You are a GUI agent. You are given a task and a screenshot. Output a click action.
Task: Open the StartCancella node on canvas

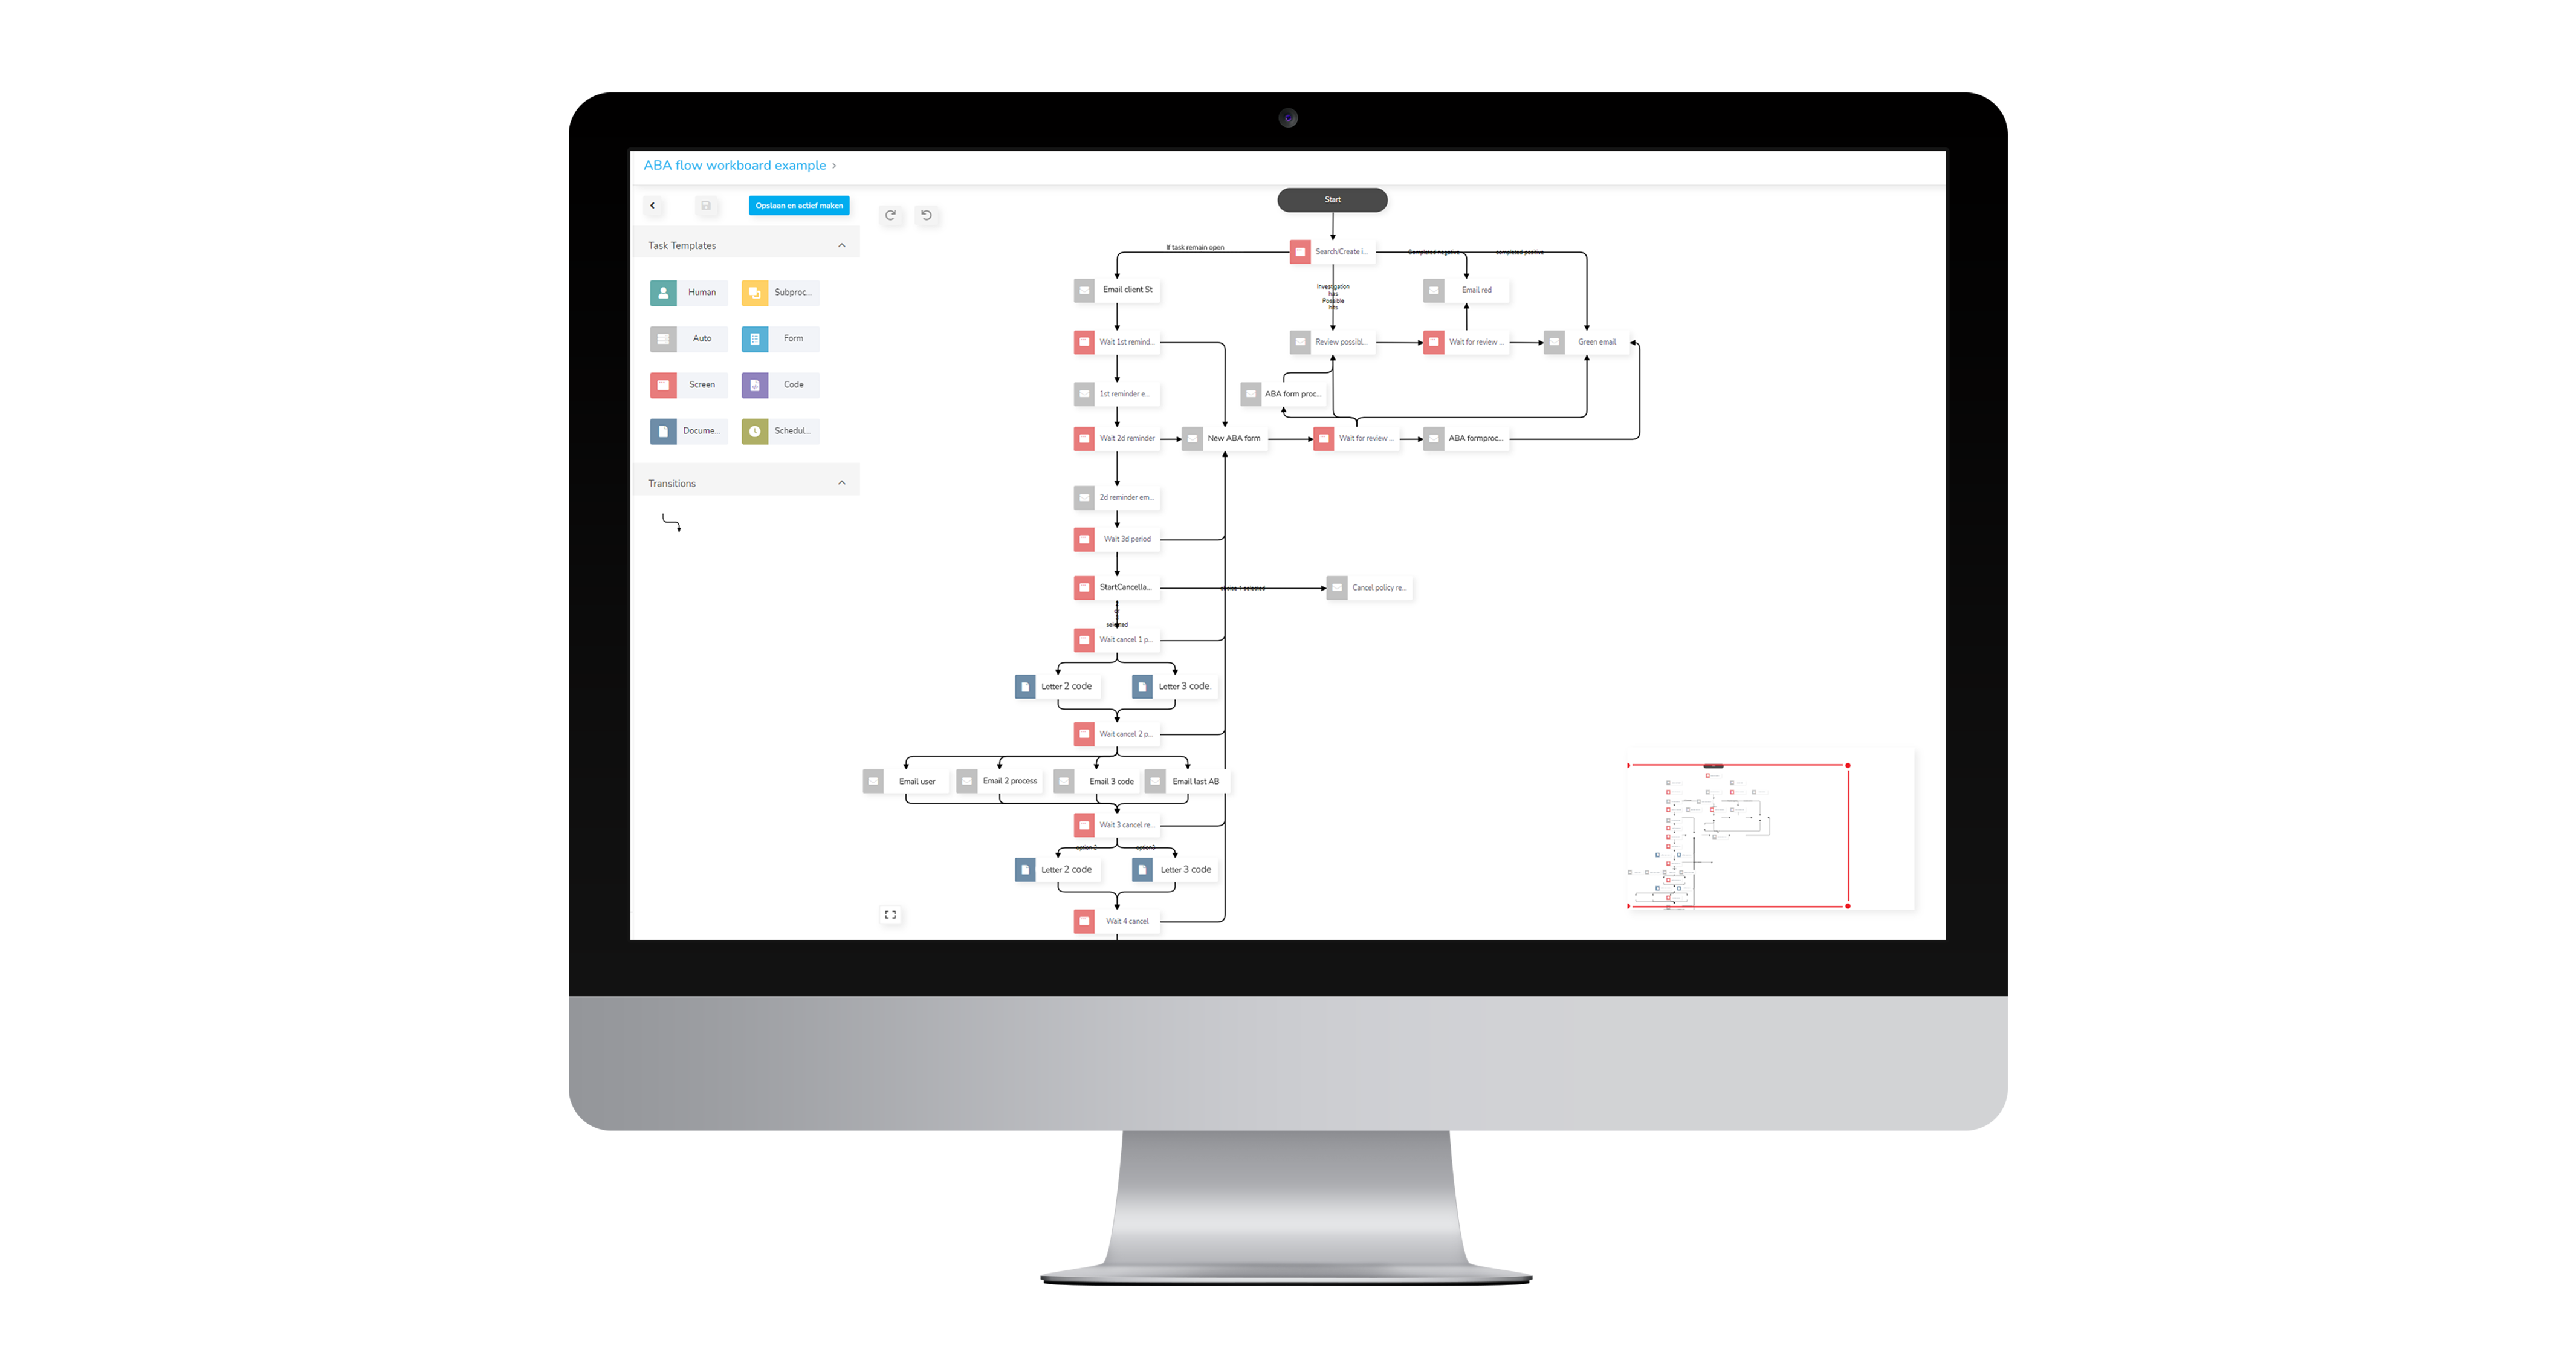[1124, 587]
